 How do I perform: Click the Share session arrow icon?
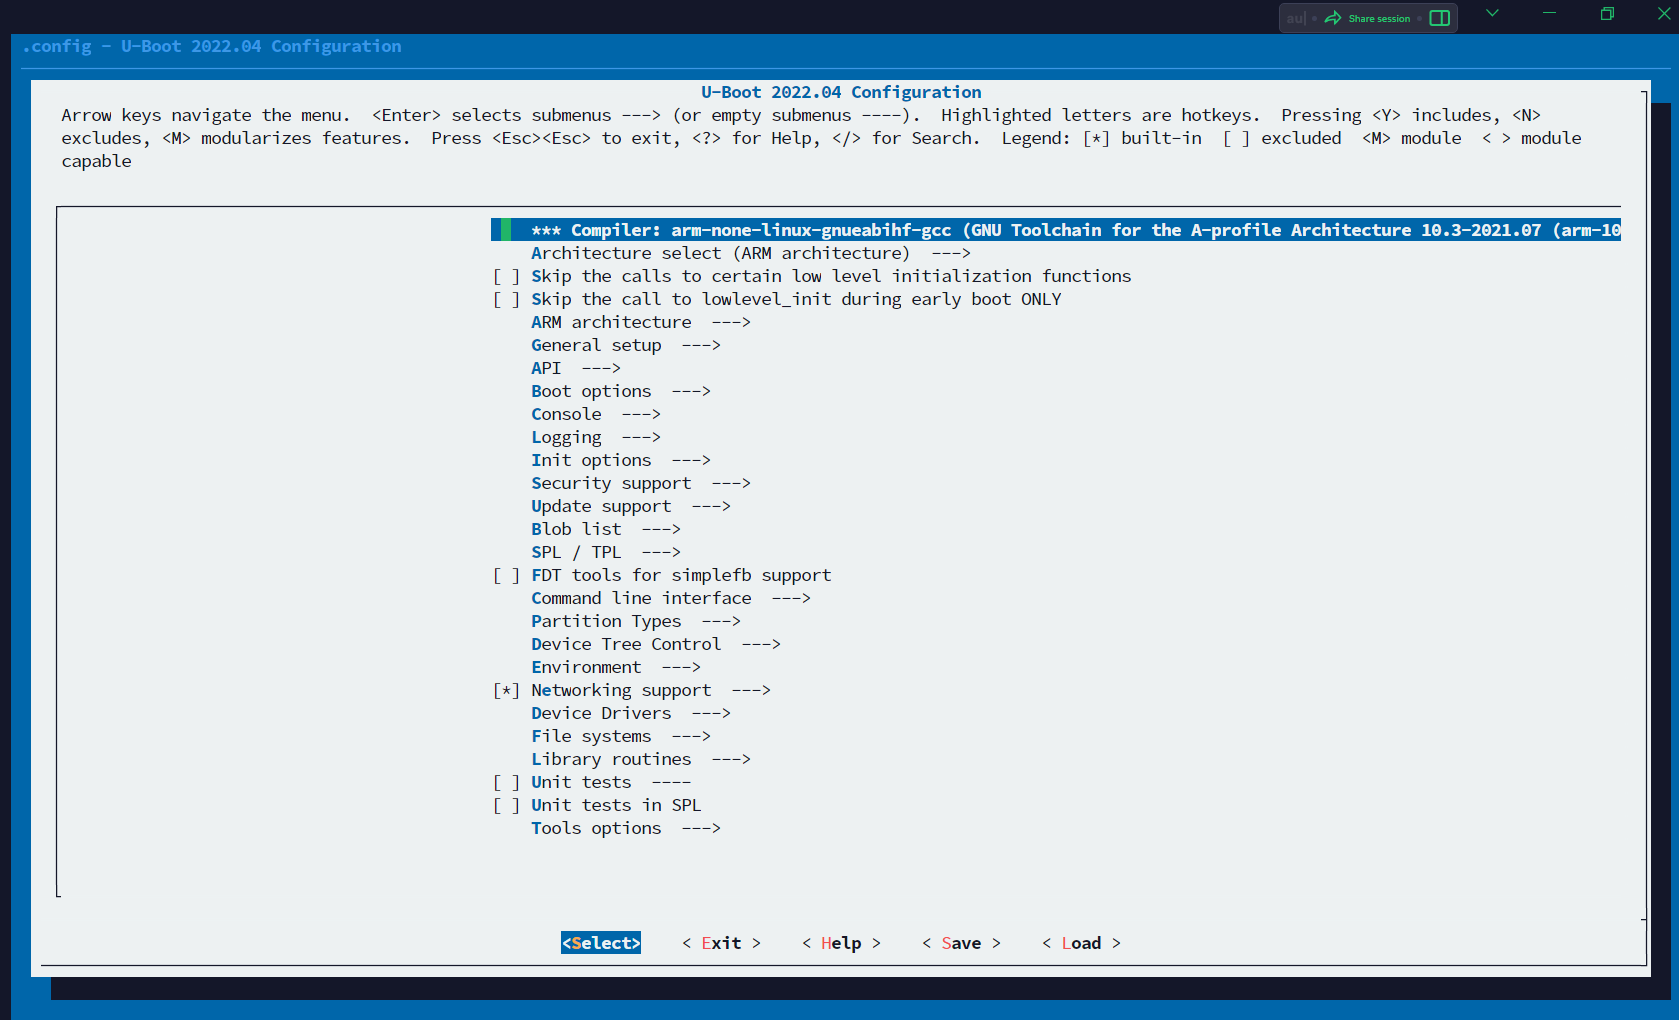pyautogui.click(x=1333, y=18)
